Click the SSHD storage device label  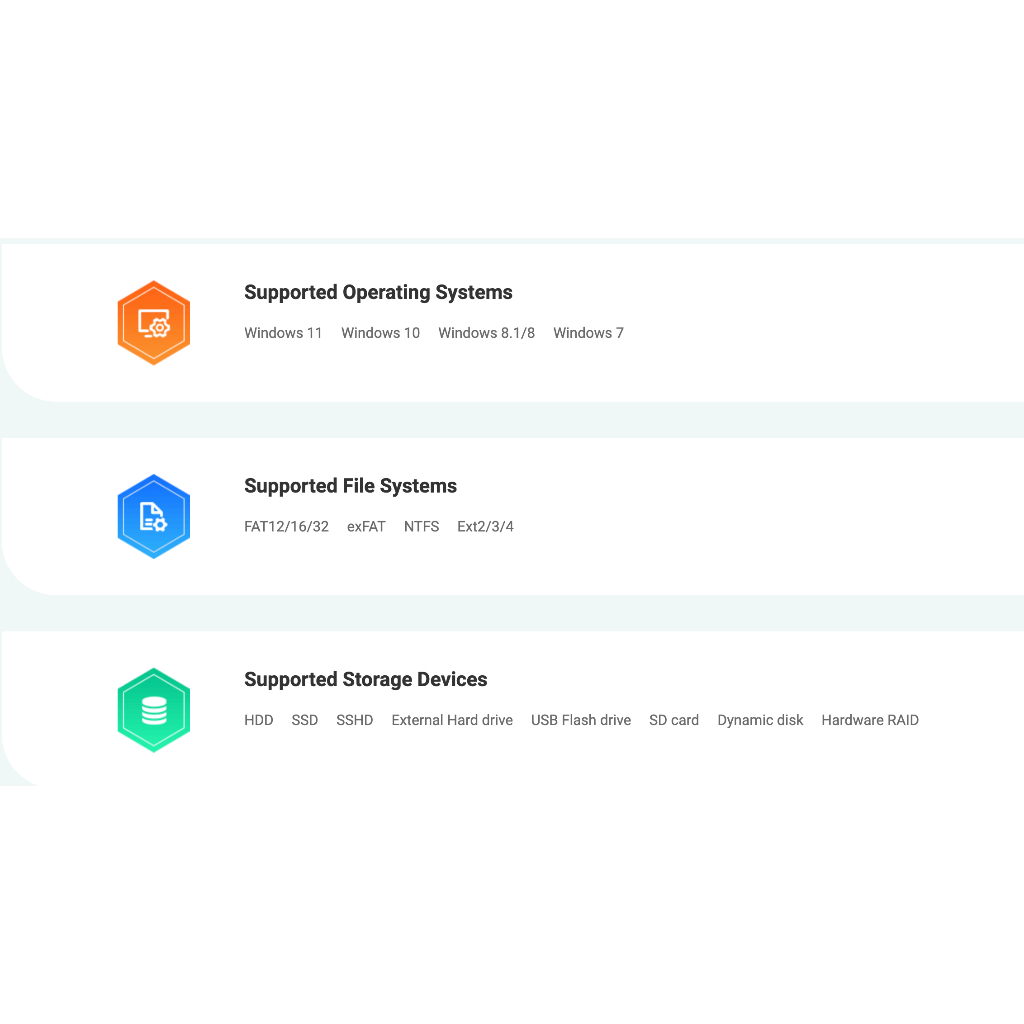tap(355, 720)
